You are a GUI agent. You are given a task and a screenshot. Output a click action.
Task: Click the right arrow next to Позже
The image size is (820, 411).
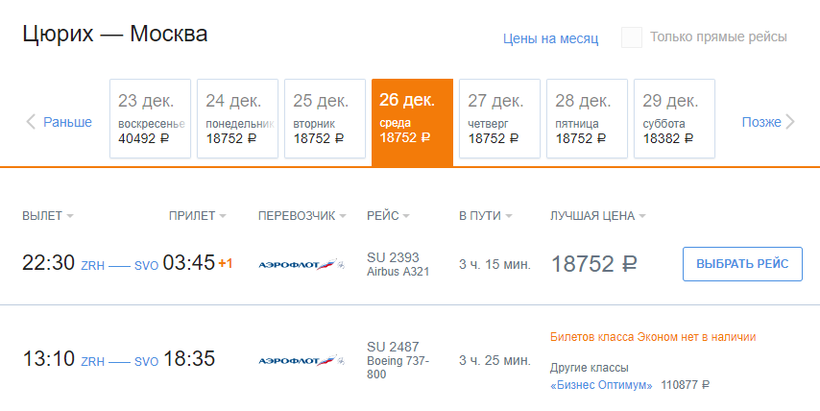point(791,122)
